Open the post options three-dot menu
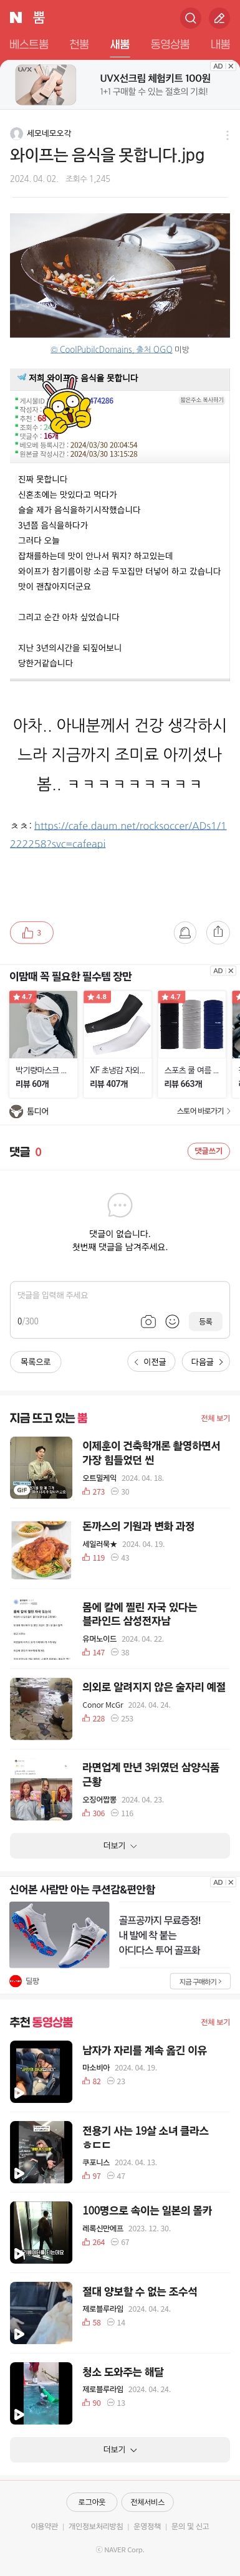This screenshot has height=2576, width=240. pyautogui.click(x=227, y=134)
